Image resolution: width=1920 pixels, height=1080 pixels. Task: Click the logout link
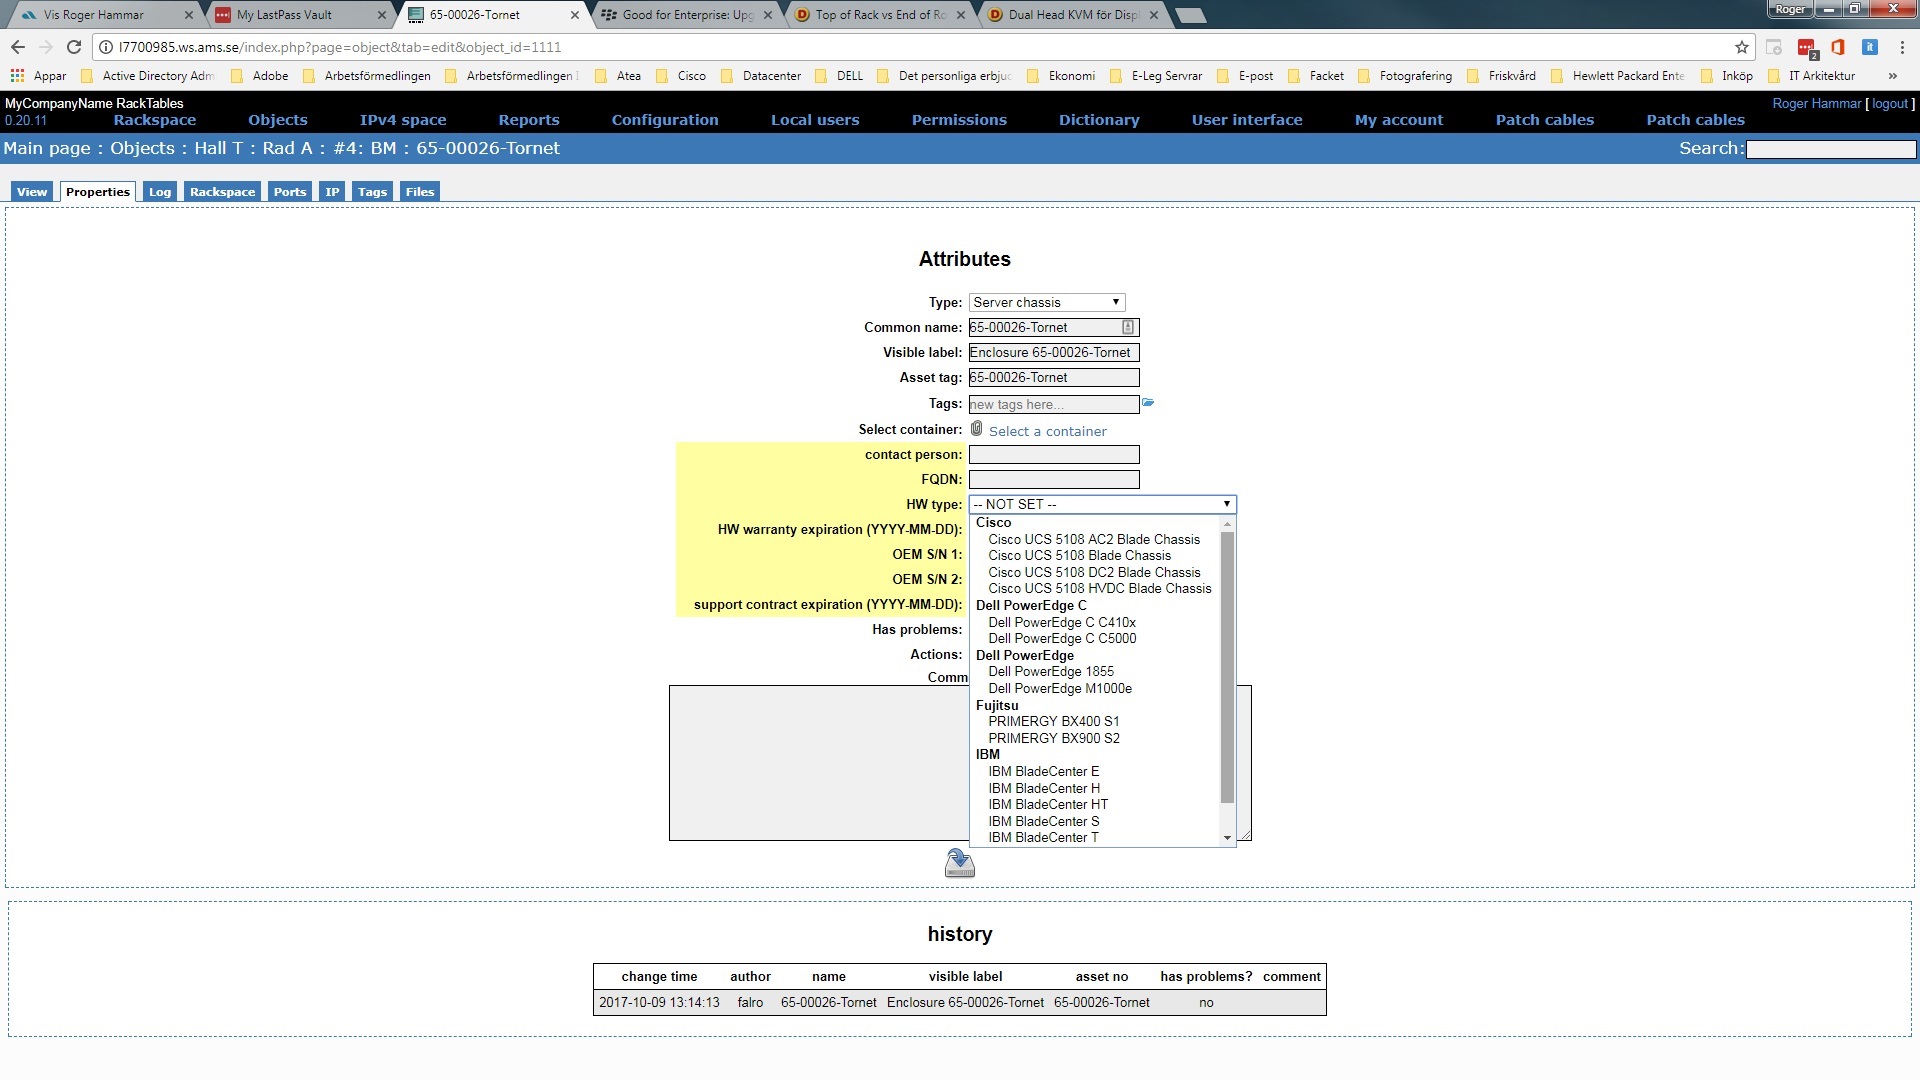coord(1889,104)
